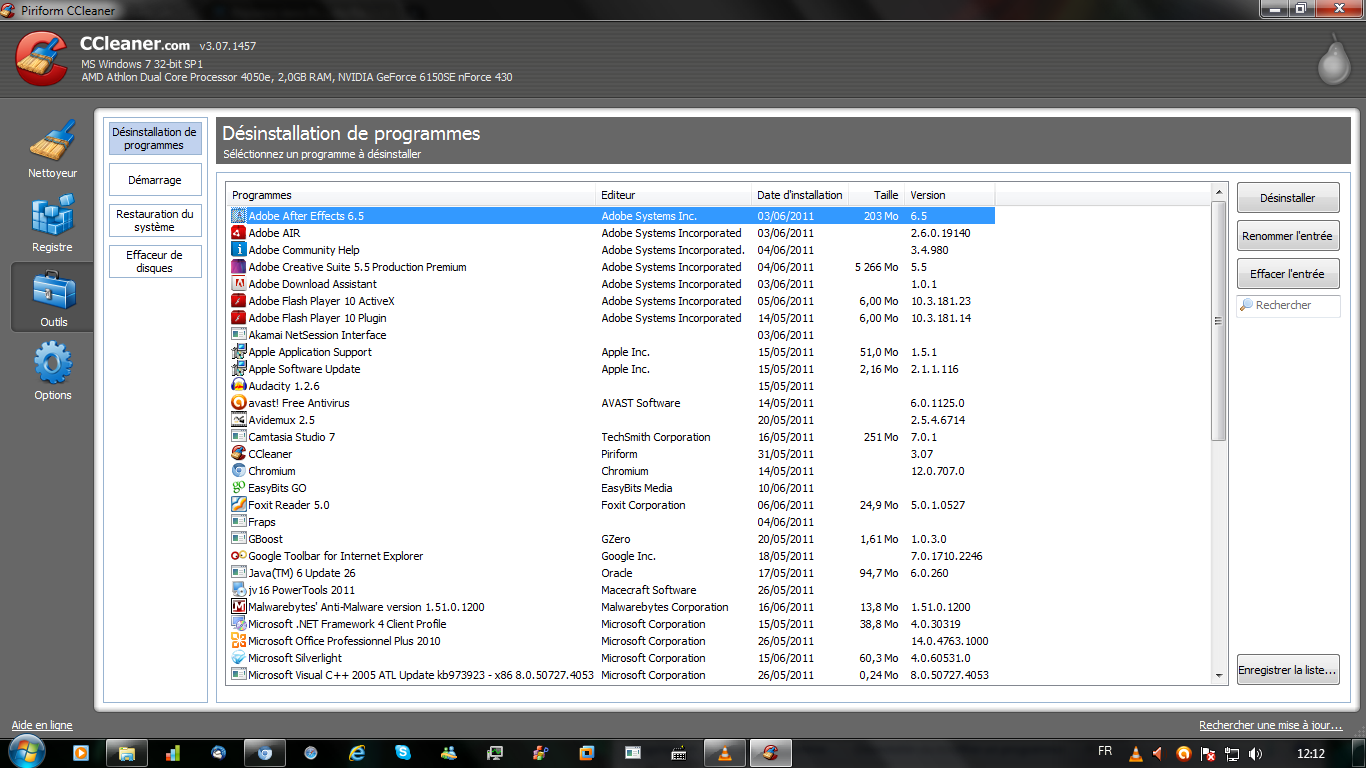Image resolution: width=1366 pixels, height=768 pixels.
Task: Click the Adobe Creative Suite 5.5 icon
Action: [x=239, y=267]
